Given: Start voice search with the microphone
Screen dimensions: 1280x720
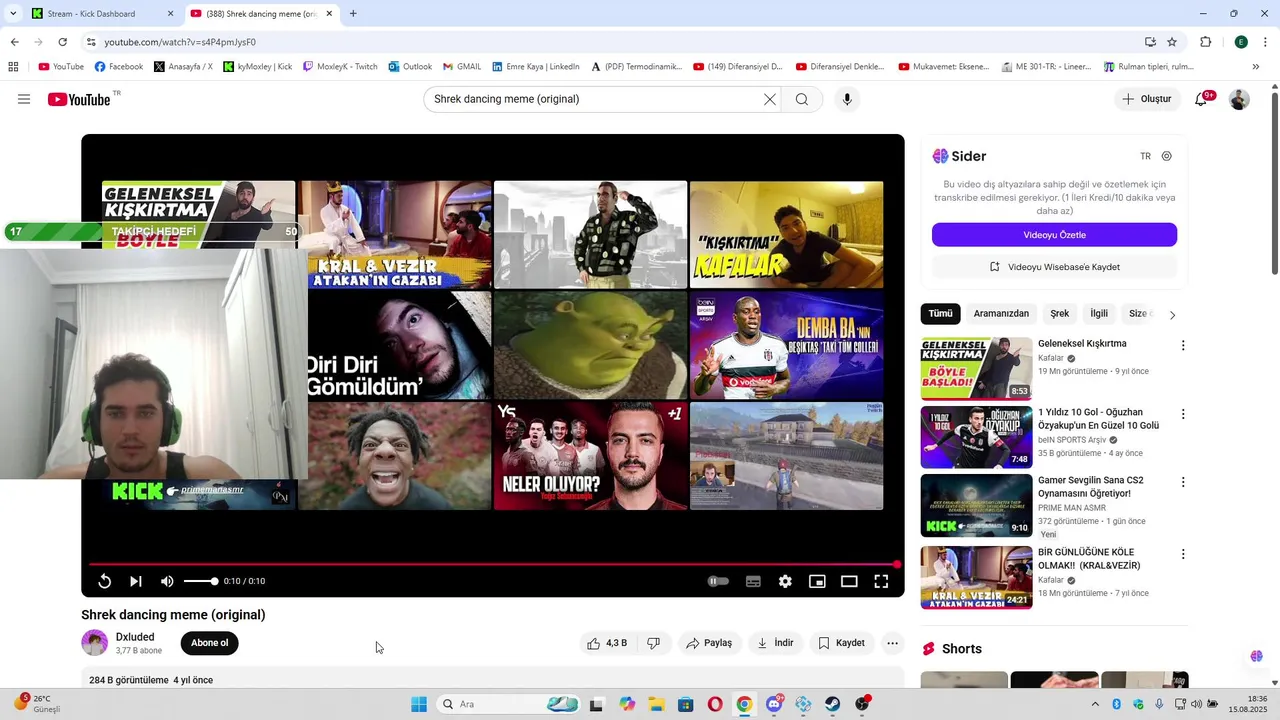Looking at the screenshot, I should [847, 99].
